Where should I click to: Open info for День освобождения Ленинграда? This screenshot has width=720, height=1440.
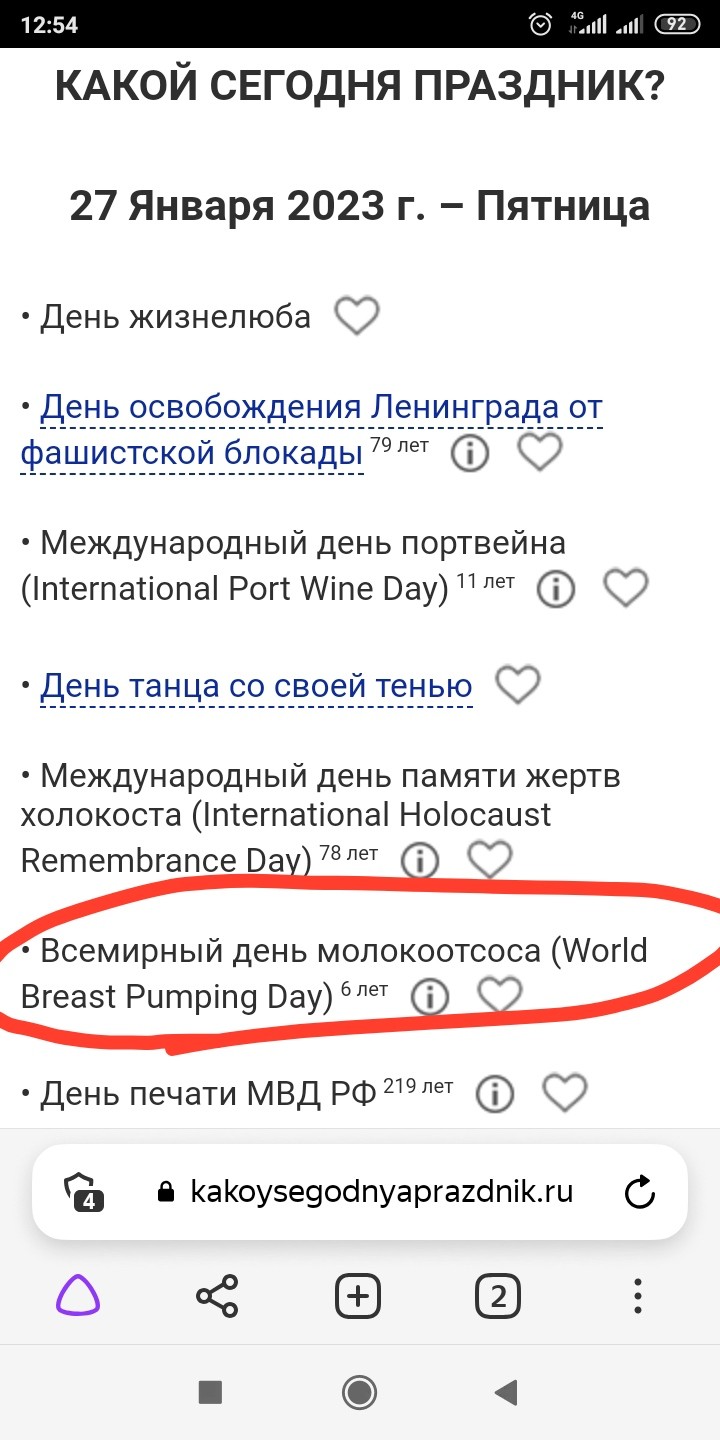point(470,455)
